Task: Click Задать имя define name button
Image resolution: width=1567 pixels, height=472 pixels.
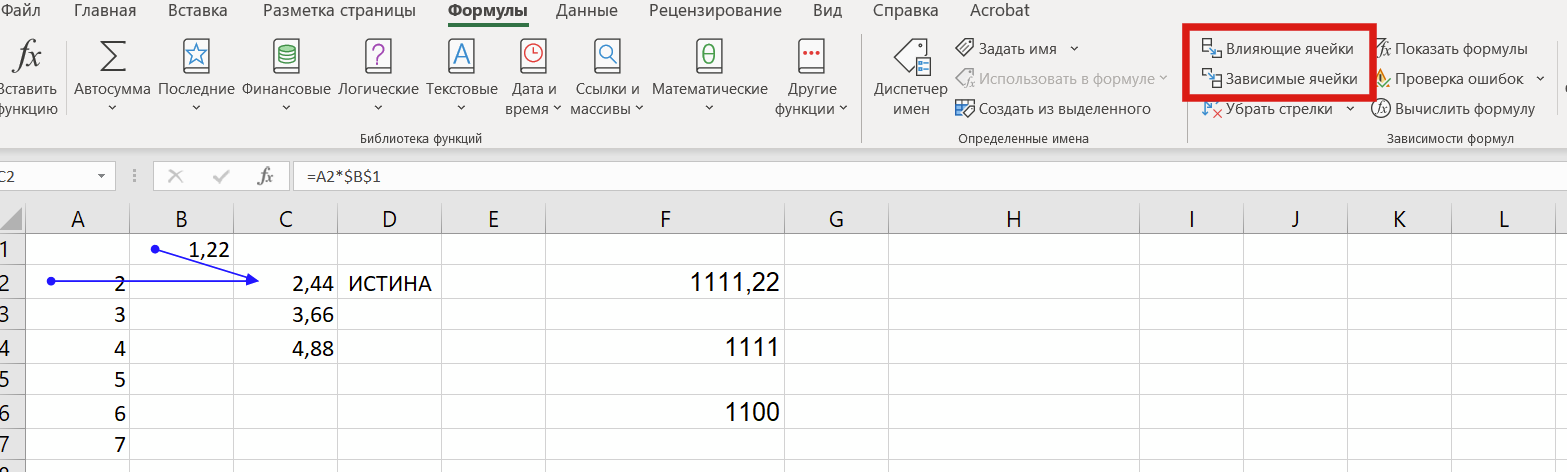Action: 1008,48
